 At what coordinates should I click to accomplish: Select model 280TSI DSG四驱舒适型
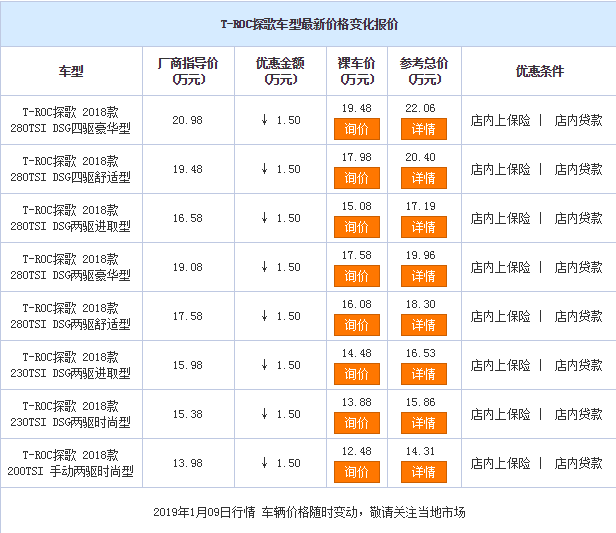[70, 169]
